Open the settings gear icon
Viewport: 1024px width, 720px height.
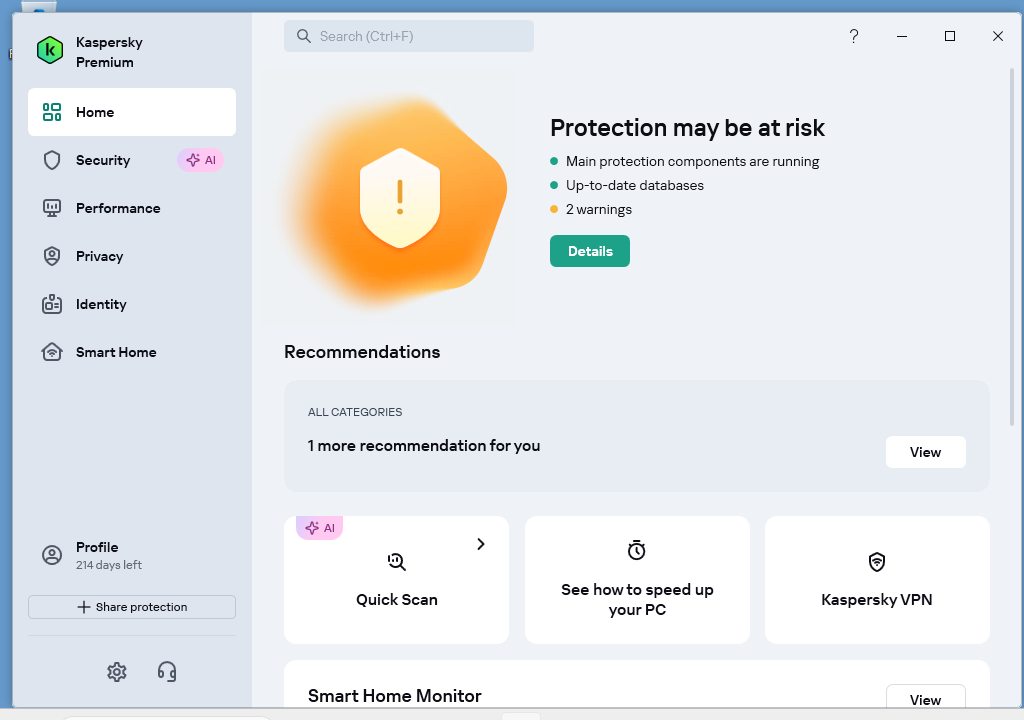click(117, 672)
